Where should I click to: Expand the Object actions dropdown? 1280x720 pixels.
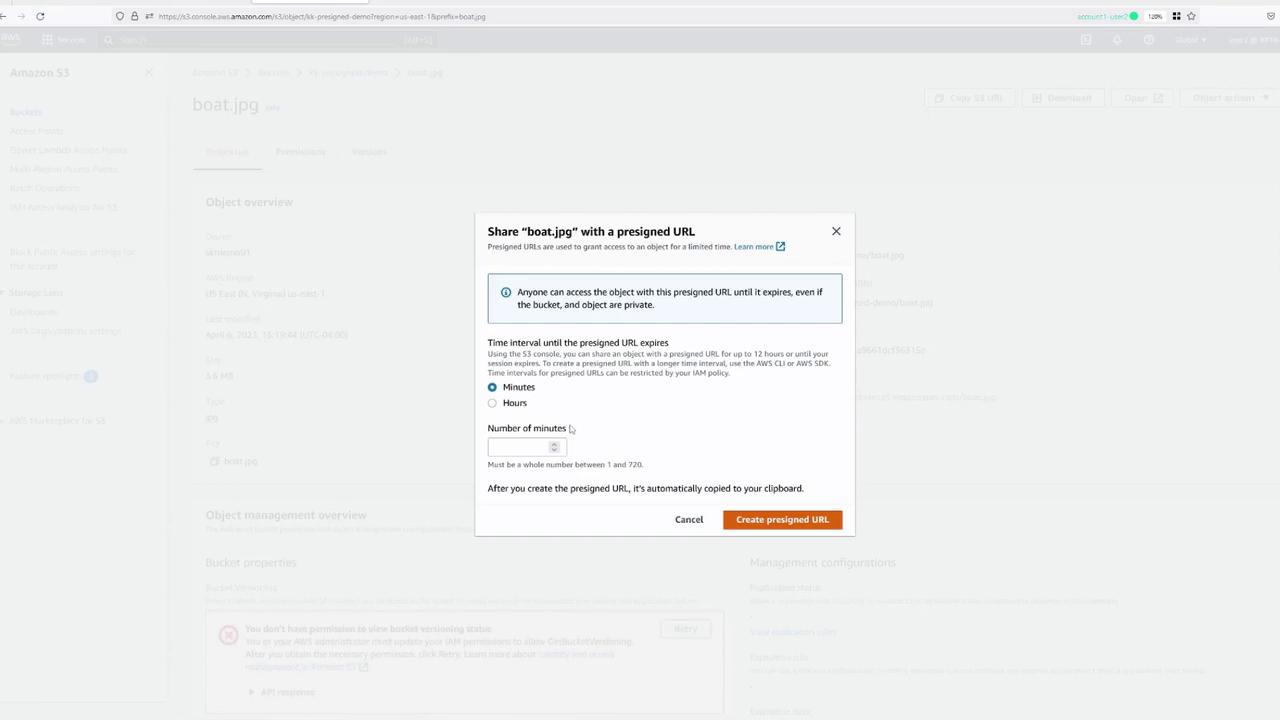tap(1230, 98)
